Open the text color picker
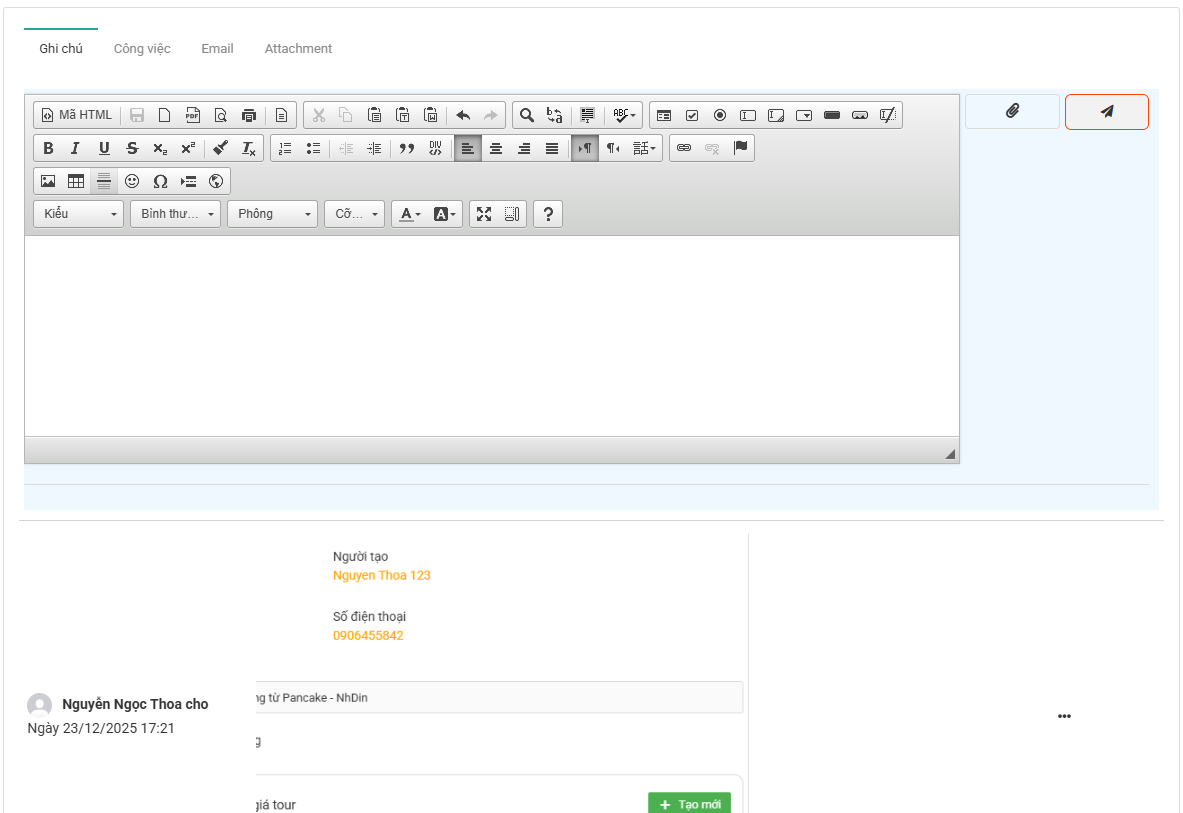The image size is (1183, 813). tap(408, 214)
